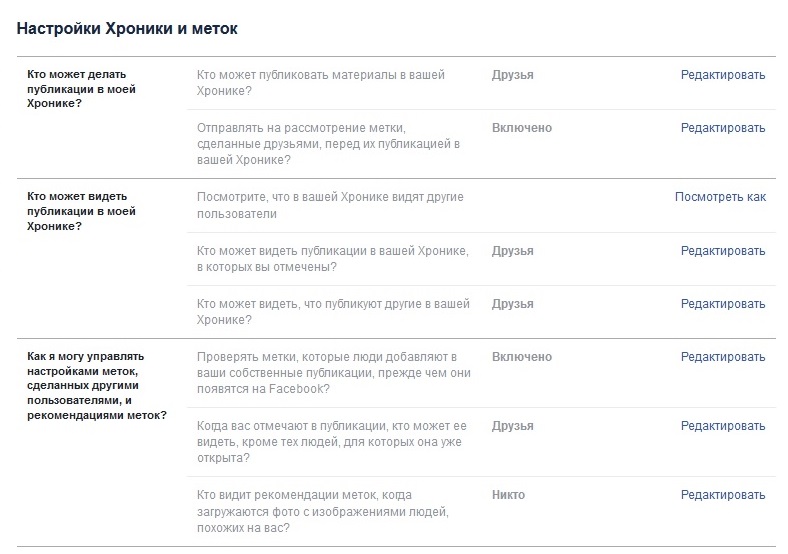Open row 'Посмотрите, что в вашей Хронике видят другие'
Image resolution: width=788 pixels, height=554 pixels.
481,205
